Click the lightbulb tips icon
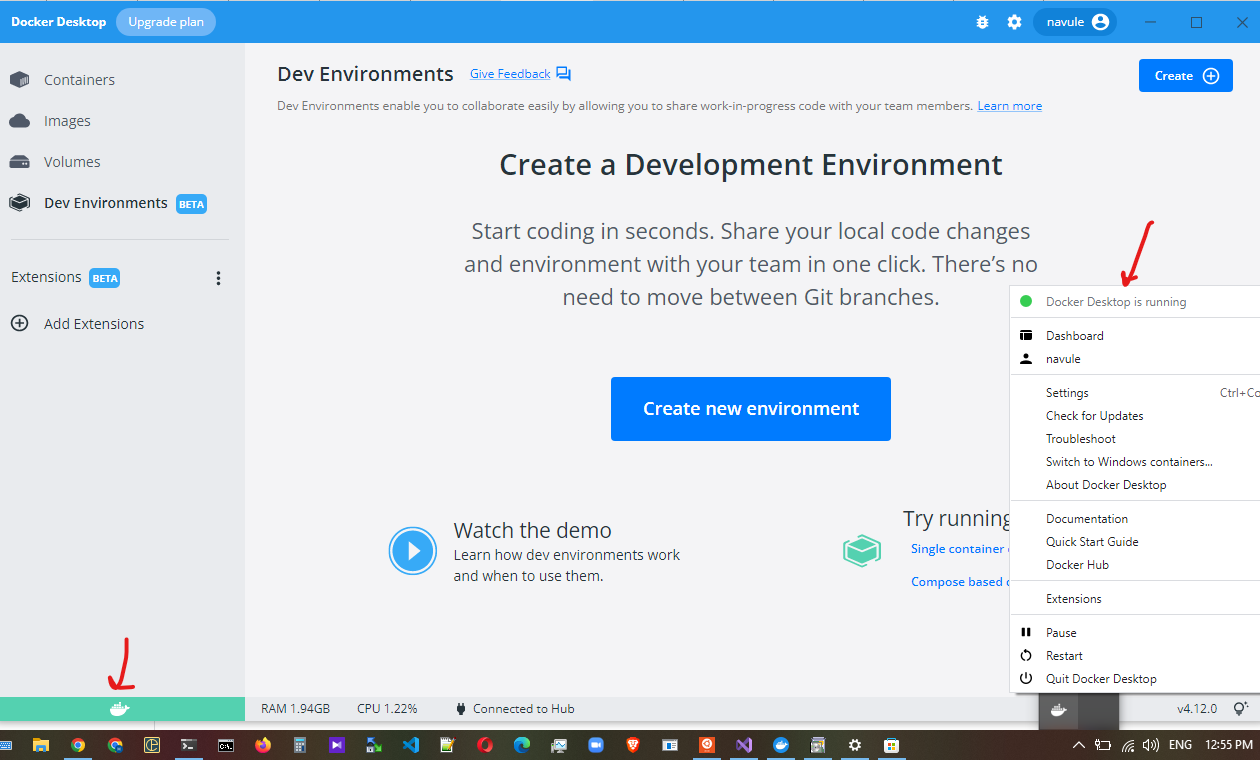The image size is (1260, 760). 1240,709
